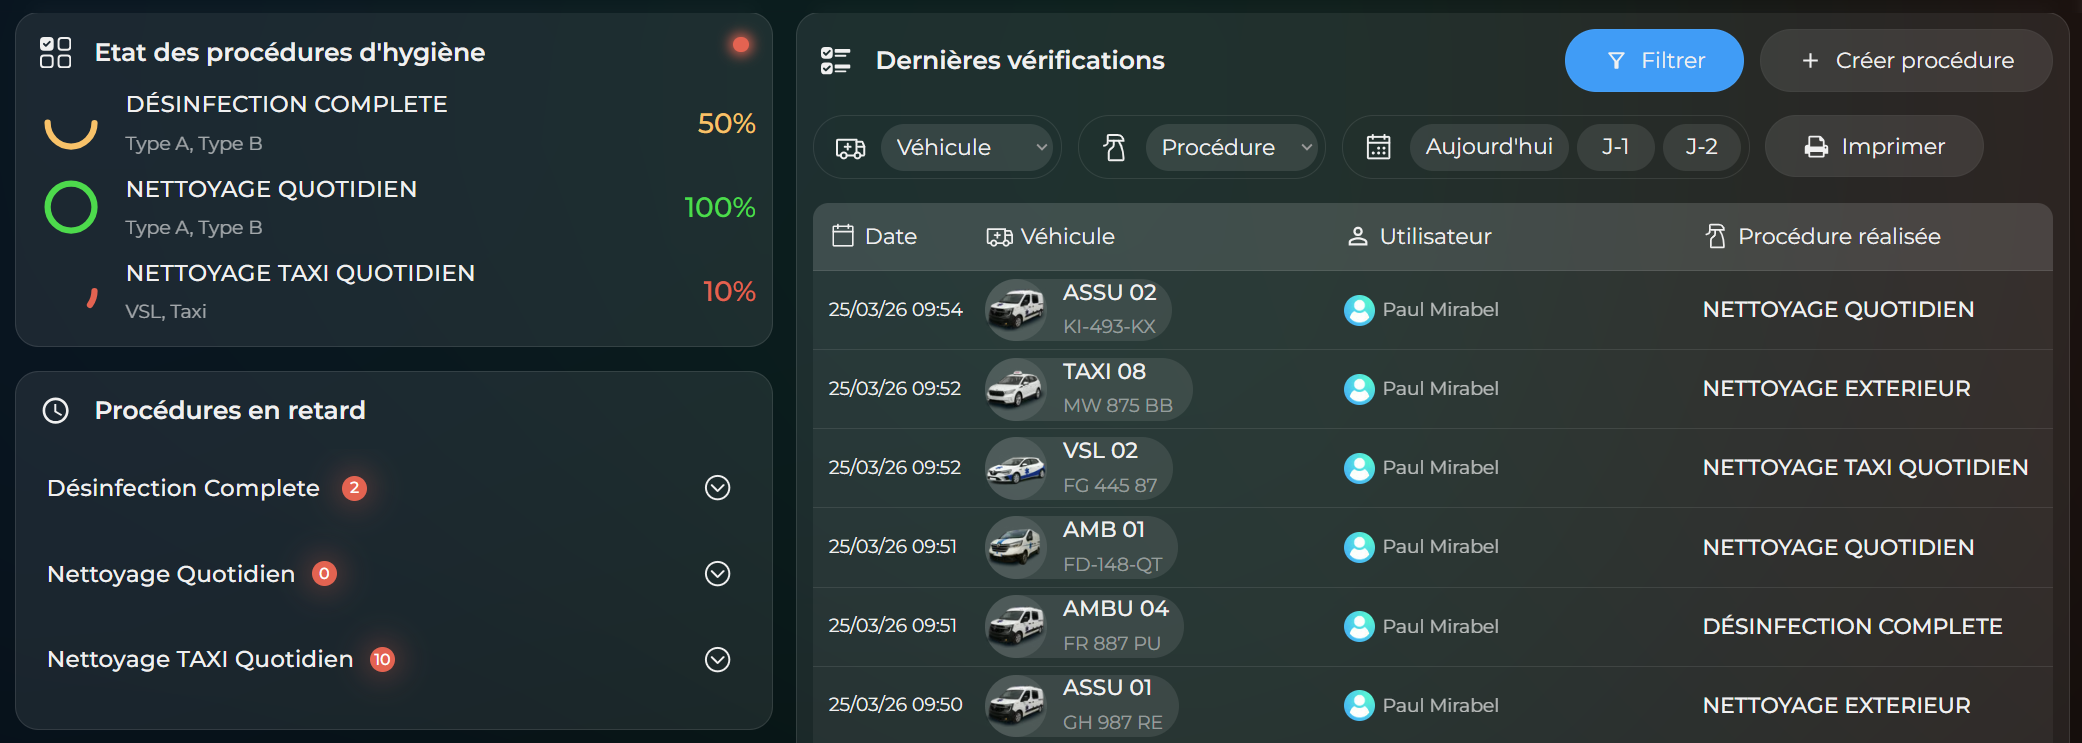Click the Imprimer button

[1874, 147]
